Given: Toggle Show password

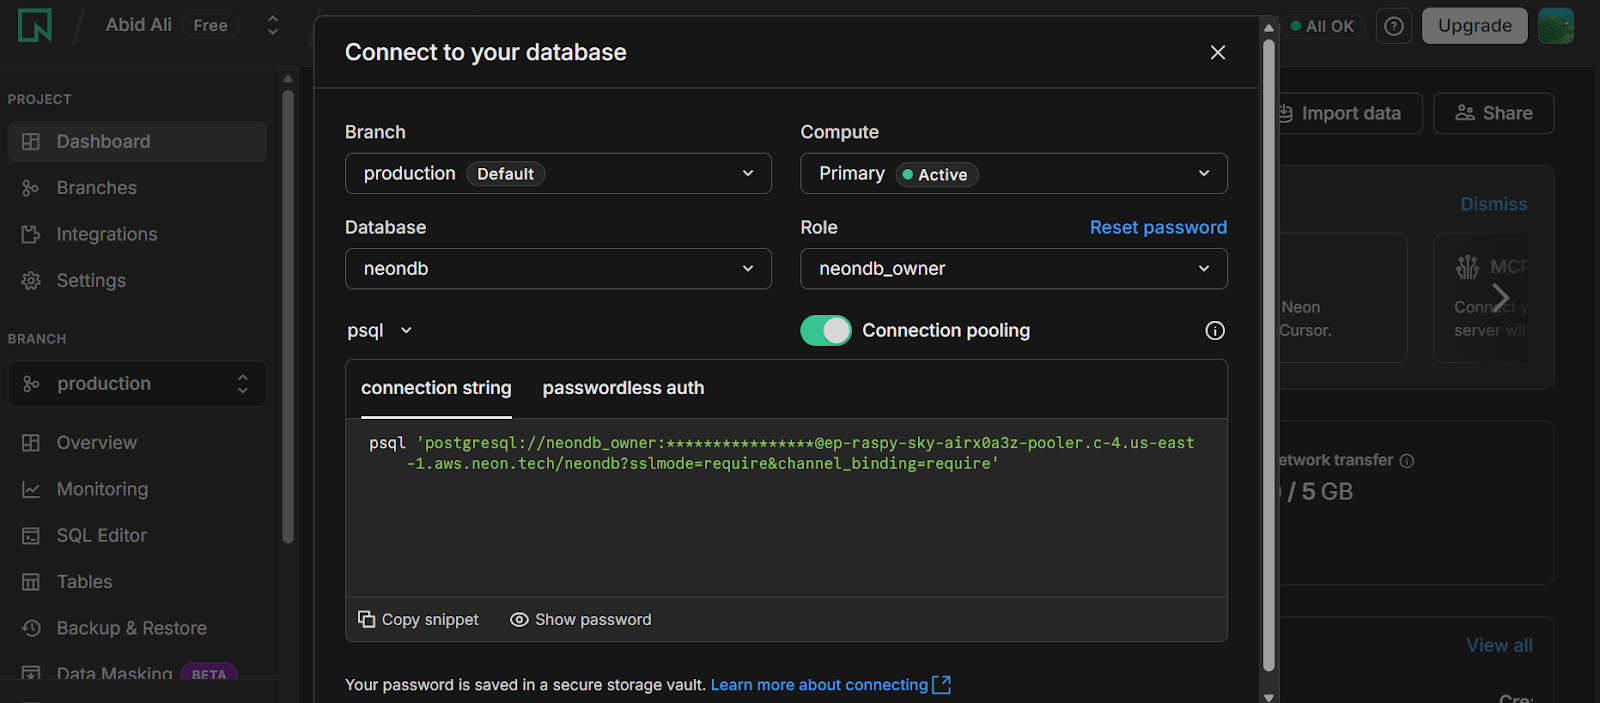Looking at the screenshot, I should (x=580, y=620).
